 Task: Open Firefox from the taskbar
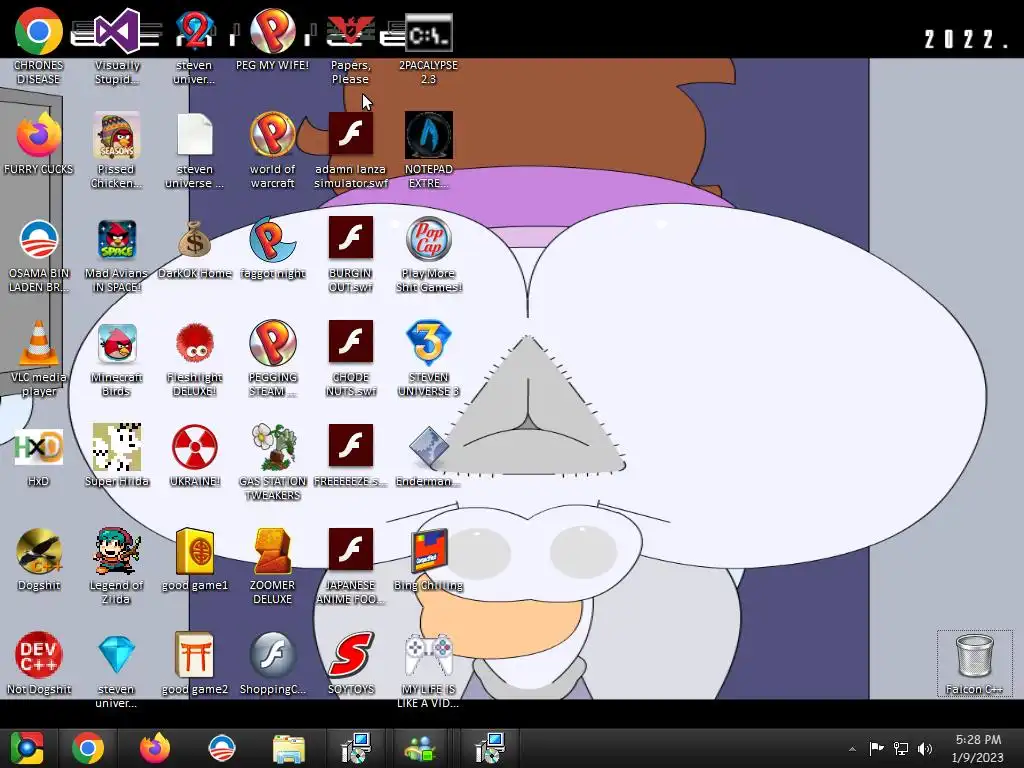point(155,748)
